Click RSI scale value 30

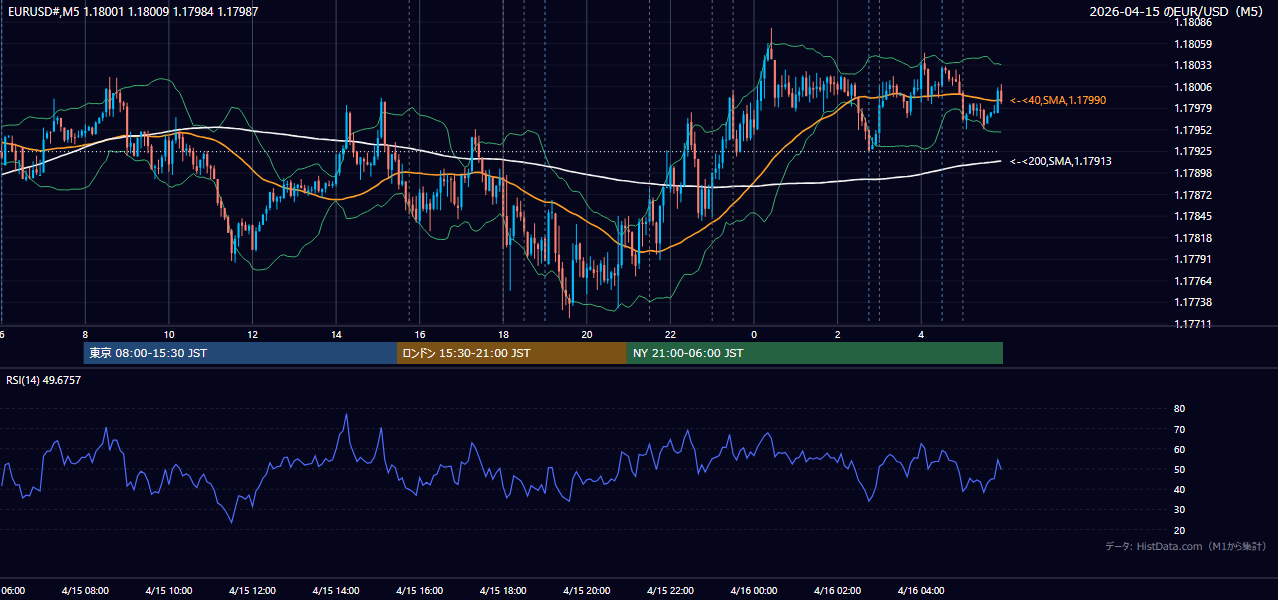(x=1179, y=510)
